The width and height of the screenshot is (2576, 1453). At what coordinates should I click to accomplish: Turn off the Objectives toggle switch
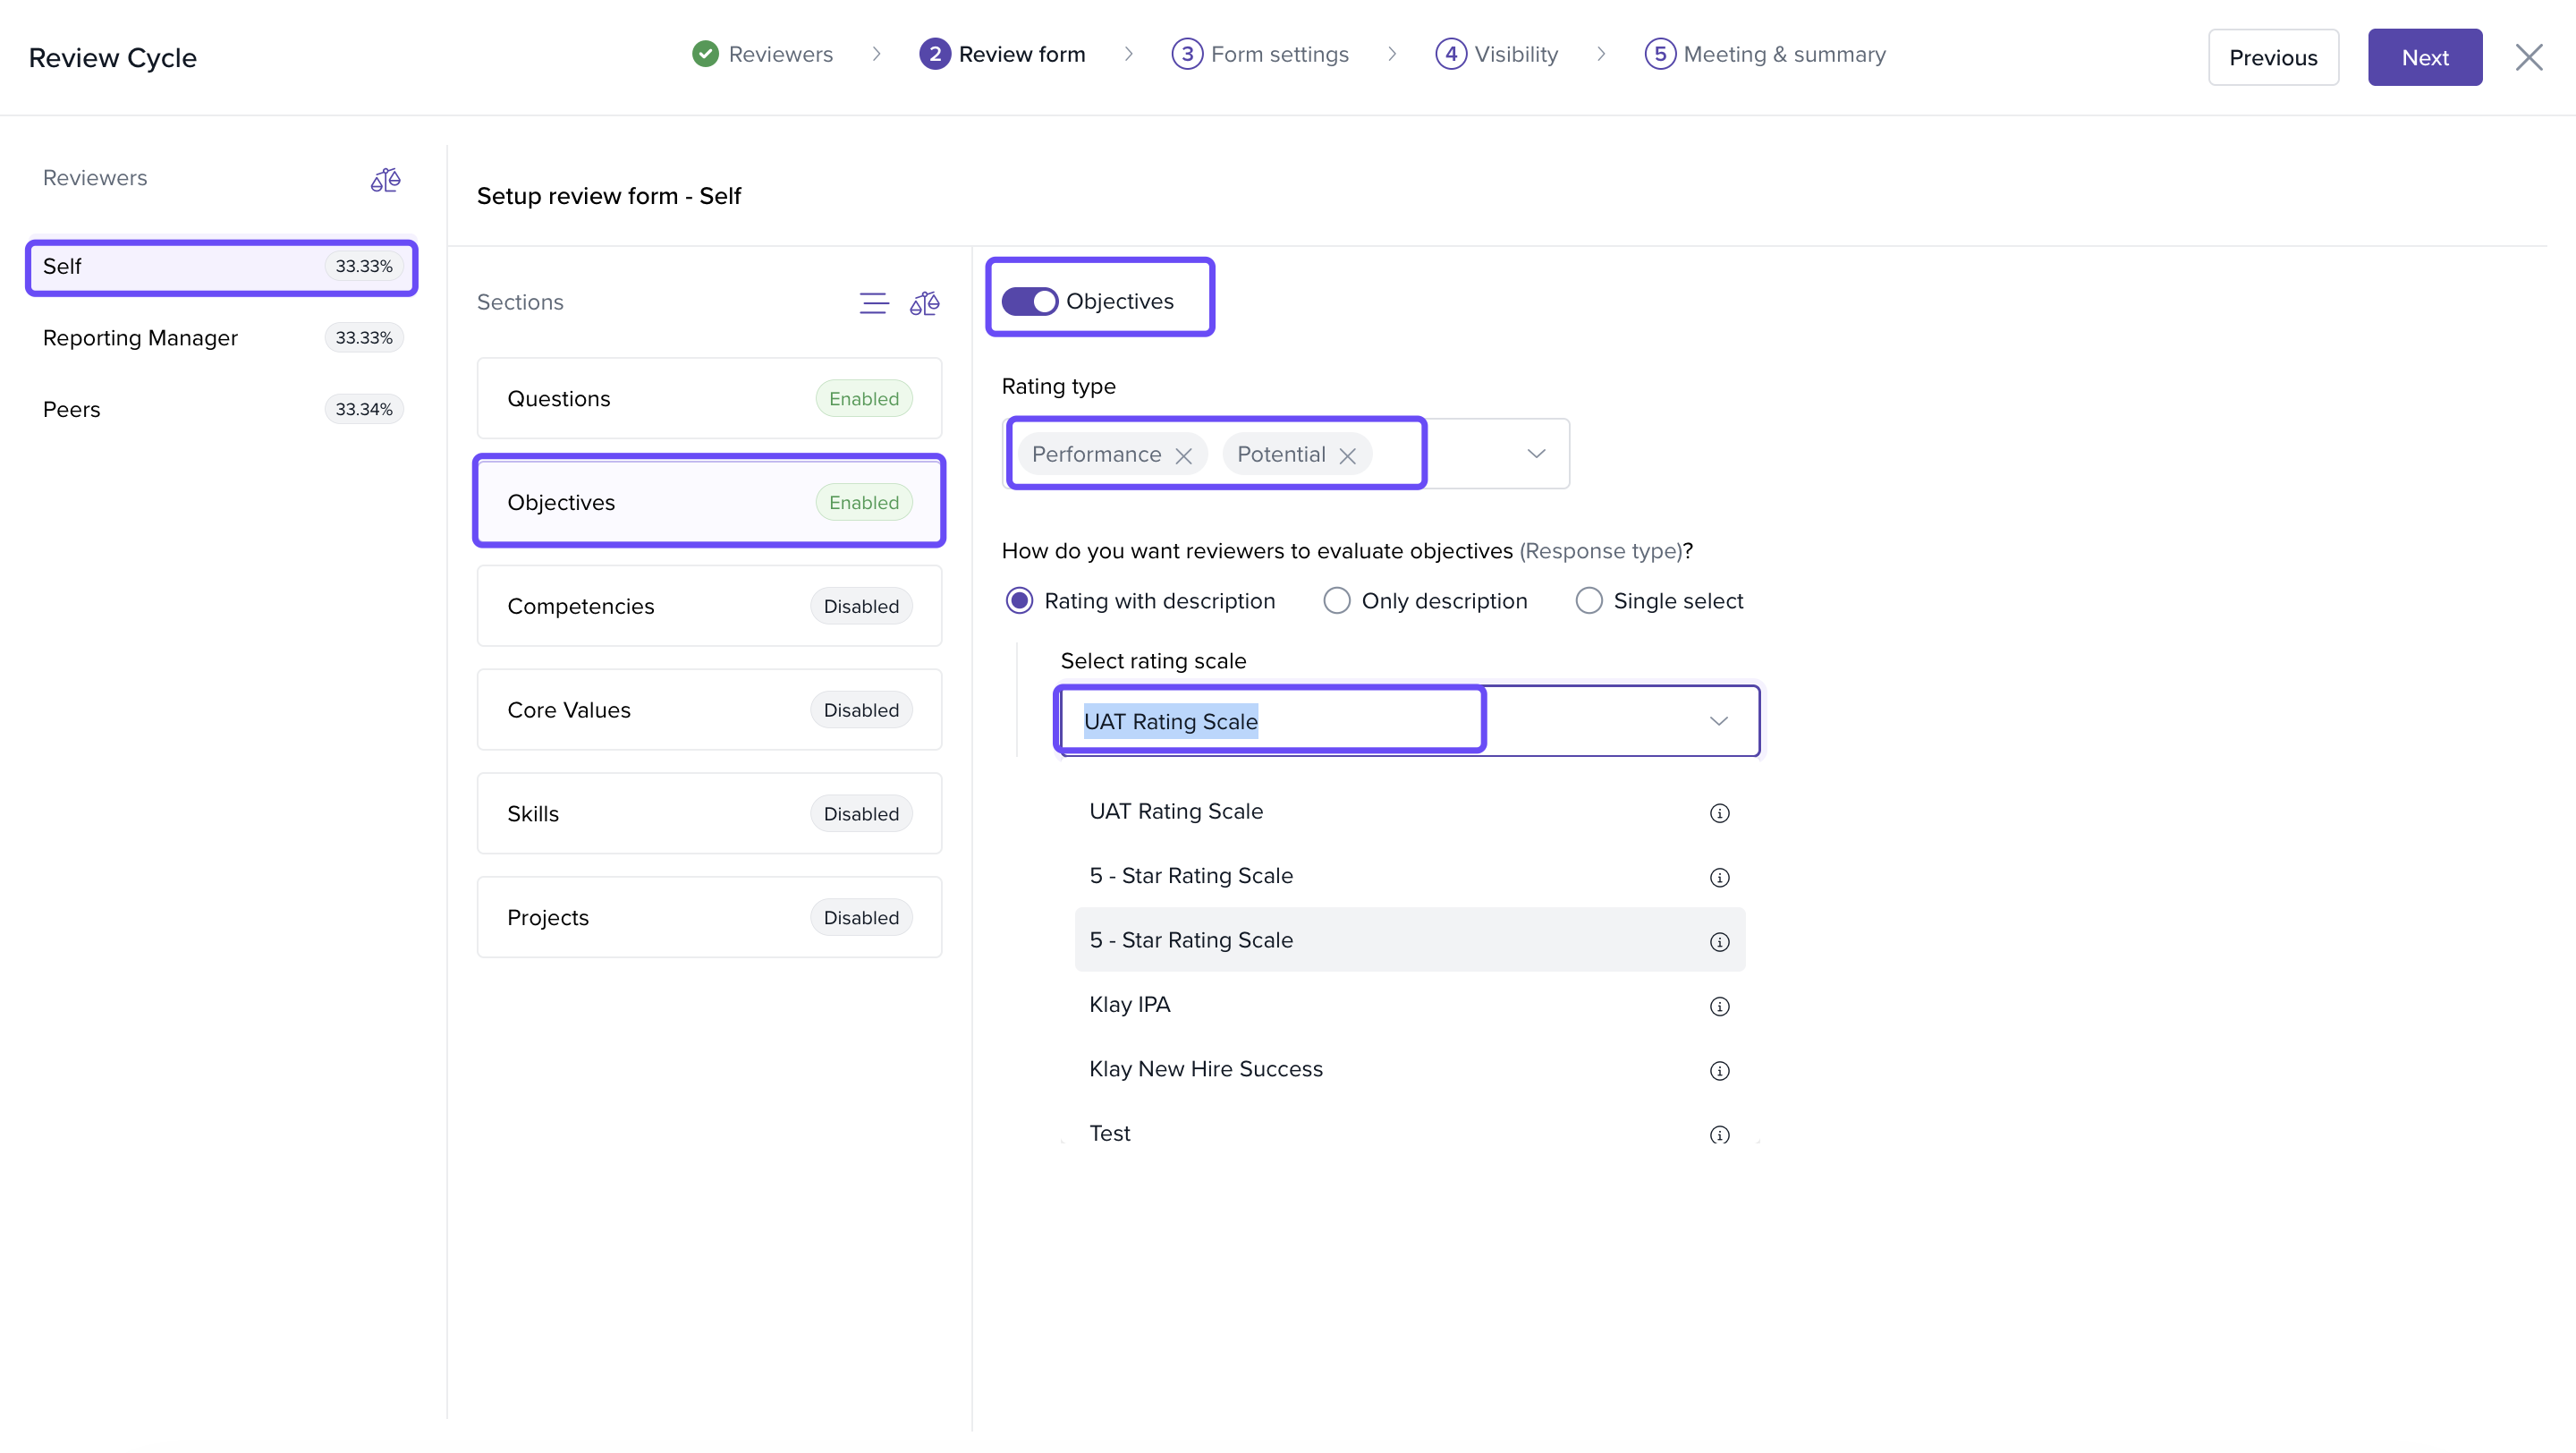[1029, 301]
